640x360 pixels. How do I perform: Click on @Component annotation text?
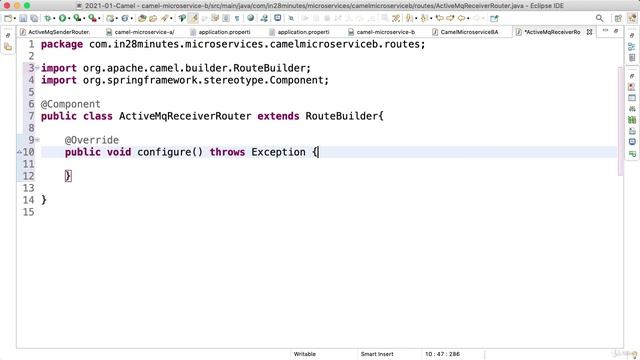point(71,104)
